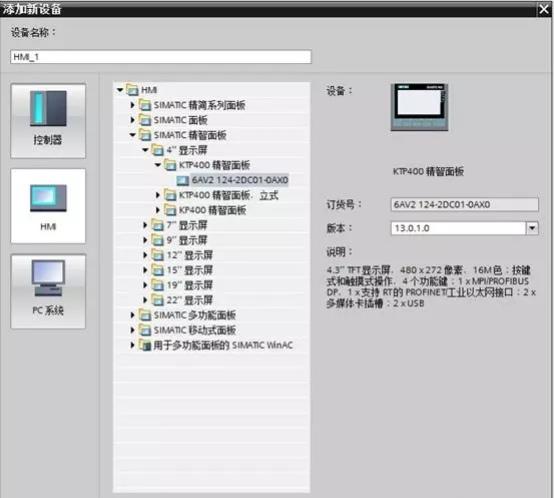The image size is (554, 498).
Task: Click the 9" 显示屏 folder icon
Action: click(x=158, y=240)
